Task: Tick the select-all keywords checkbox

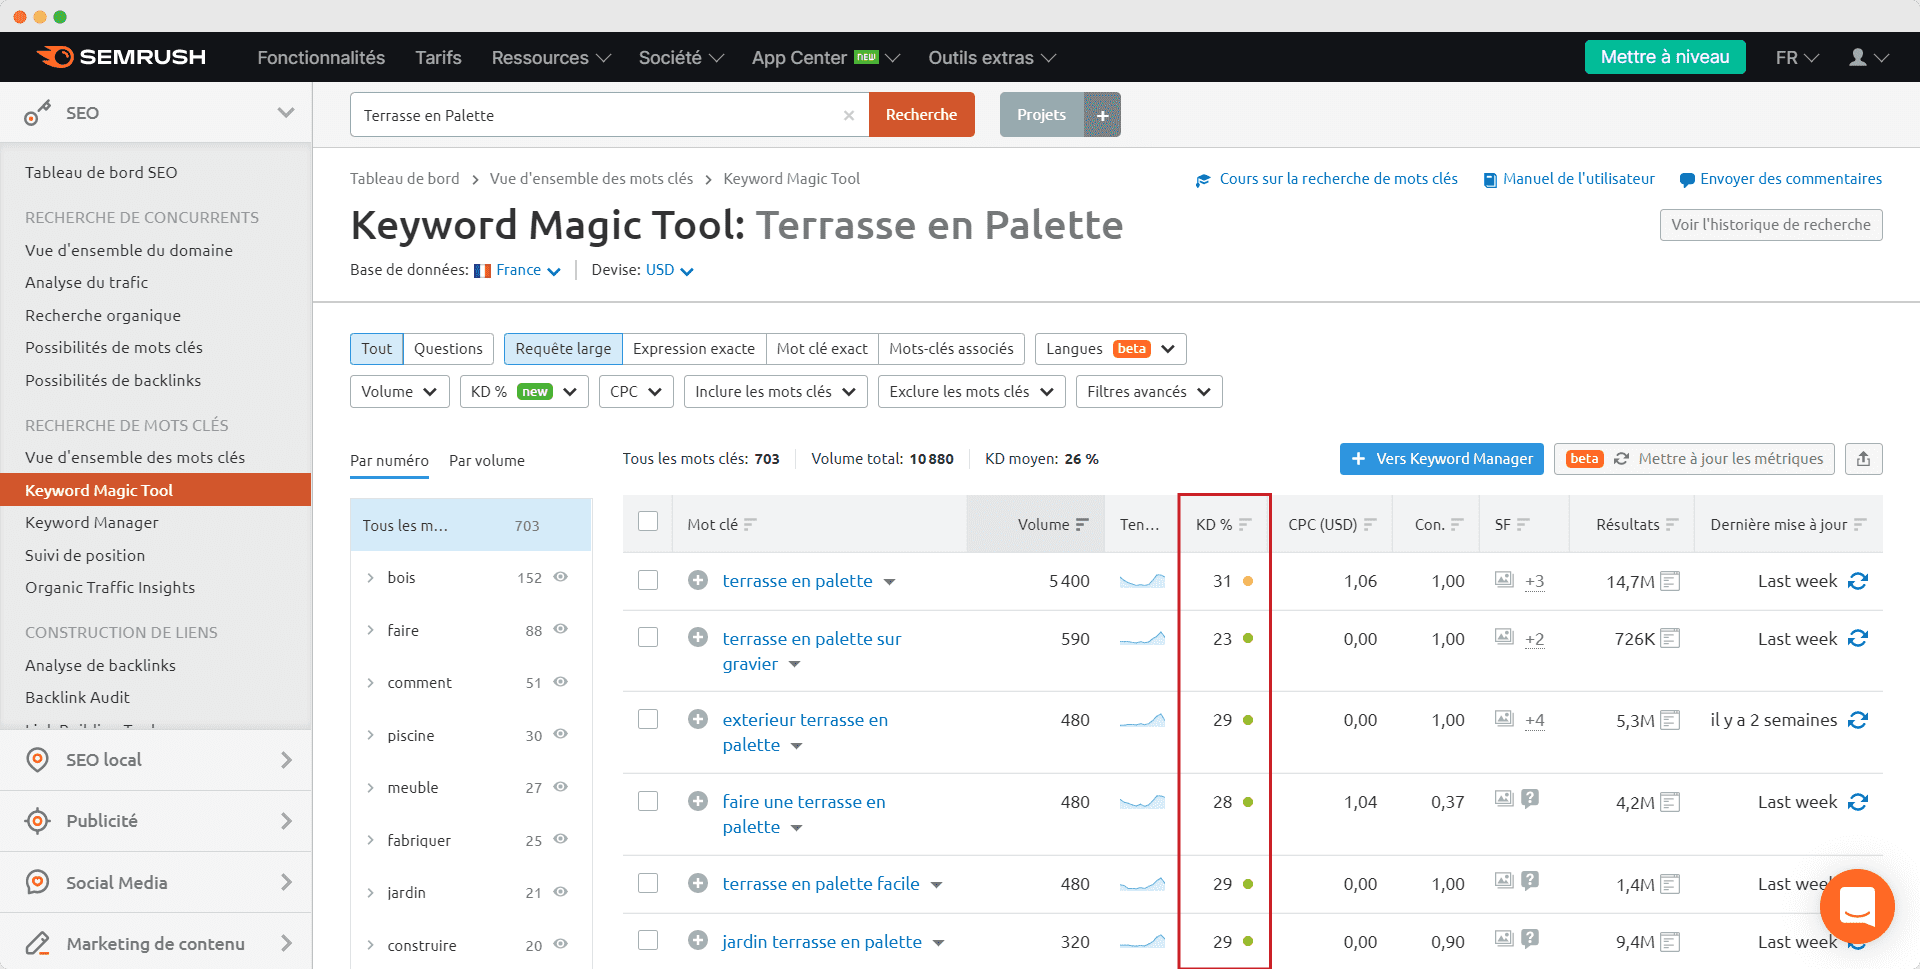Action: pyautogui.click(x=648, y=521)
